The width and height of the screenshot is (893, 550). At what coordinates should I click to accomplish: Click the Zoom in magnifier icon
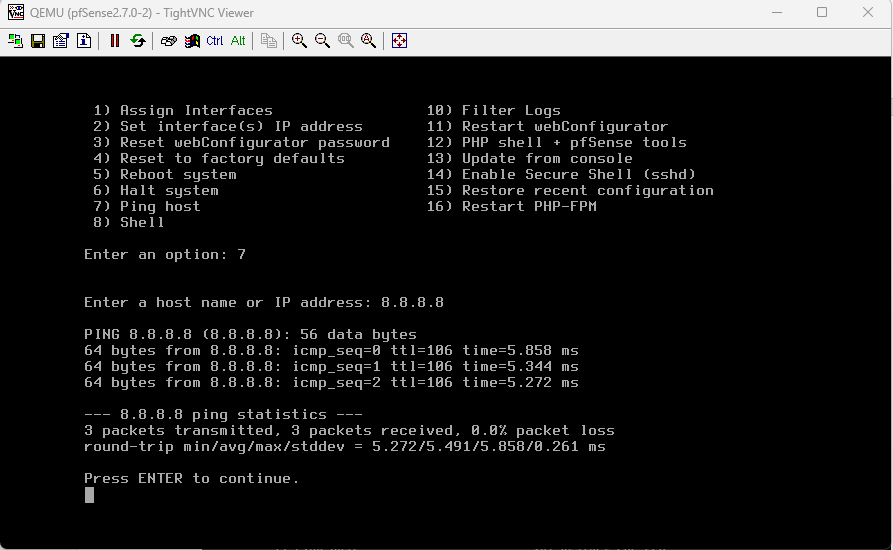[299, 40]
